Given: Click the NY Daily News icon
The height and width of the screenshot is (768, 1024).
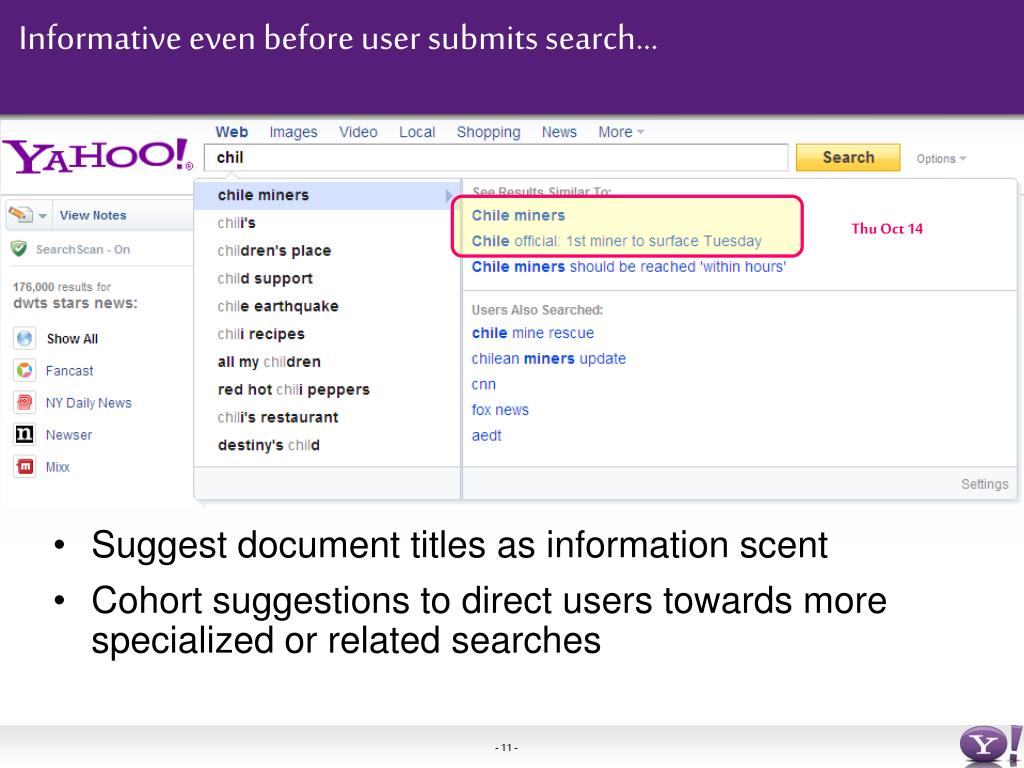Looking at the screenshot, I should tap(24, 402).
